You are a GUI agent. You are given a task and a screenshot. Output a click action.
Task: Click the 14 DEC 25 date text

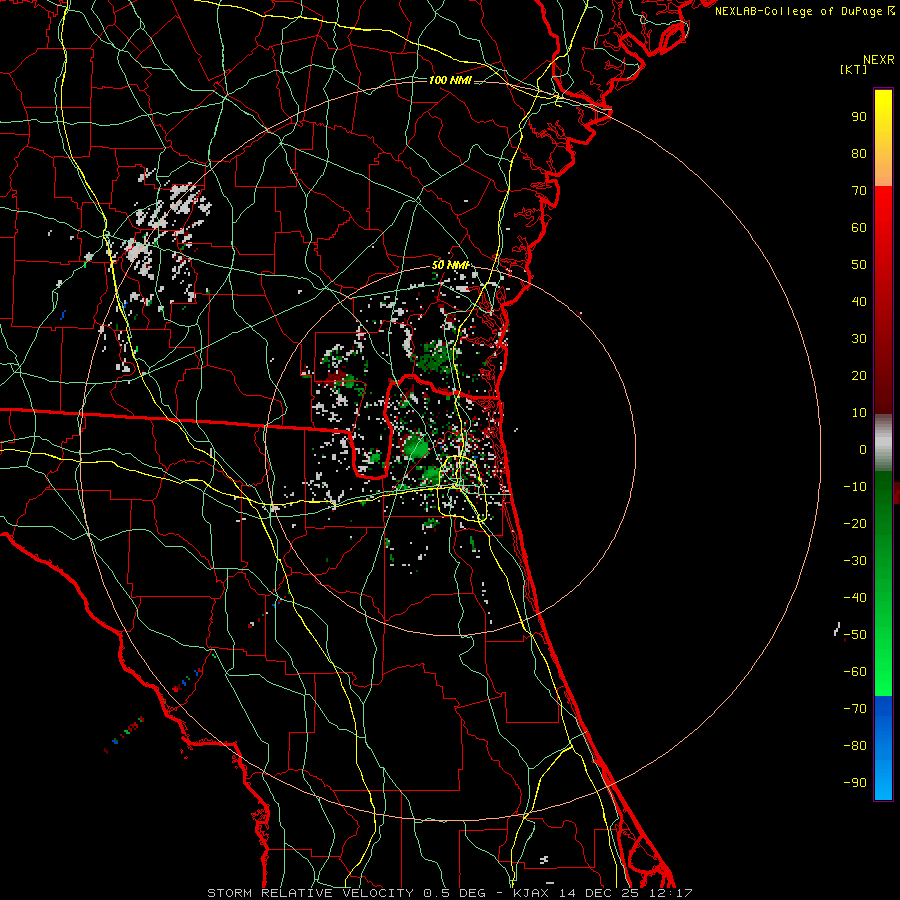coord(599,893)
